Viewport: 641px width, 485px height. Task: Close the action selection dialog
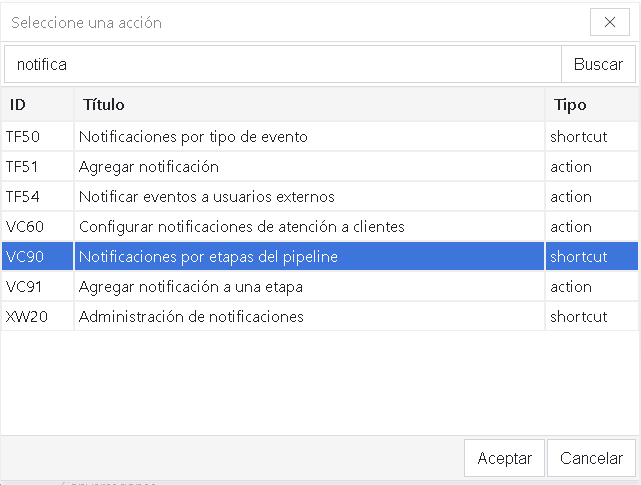coord(610,22)
